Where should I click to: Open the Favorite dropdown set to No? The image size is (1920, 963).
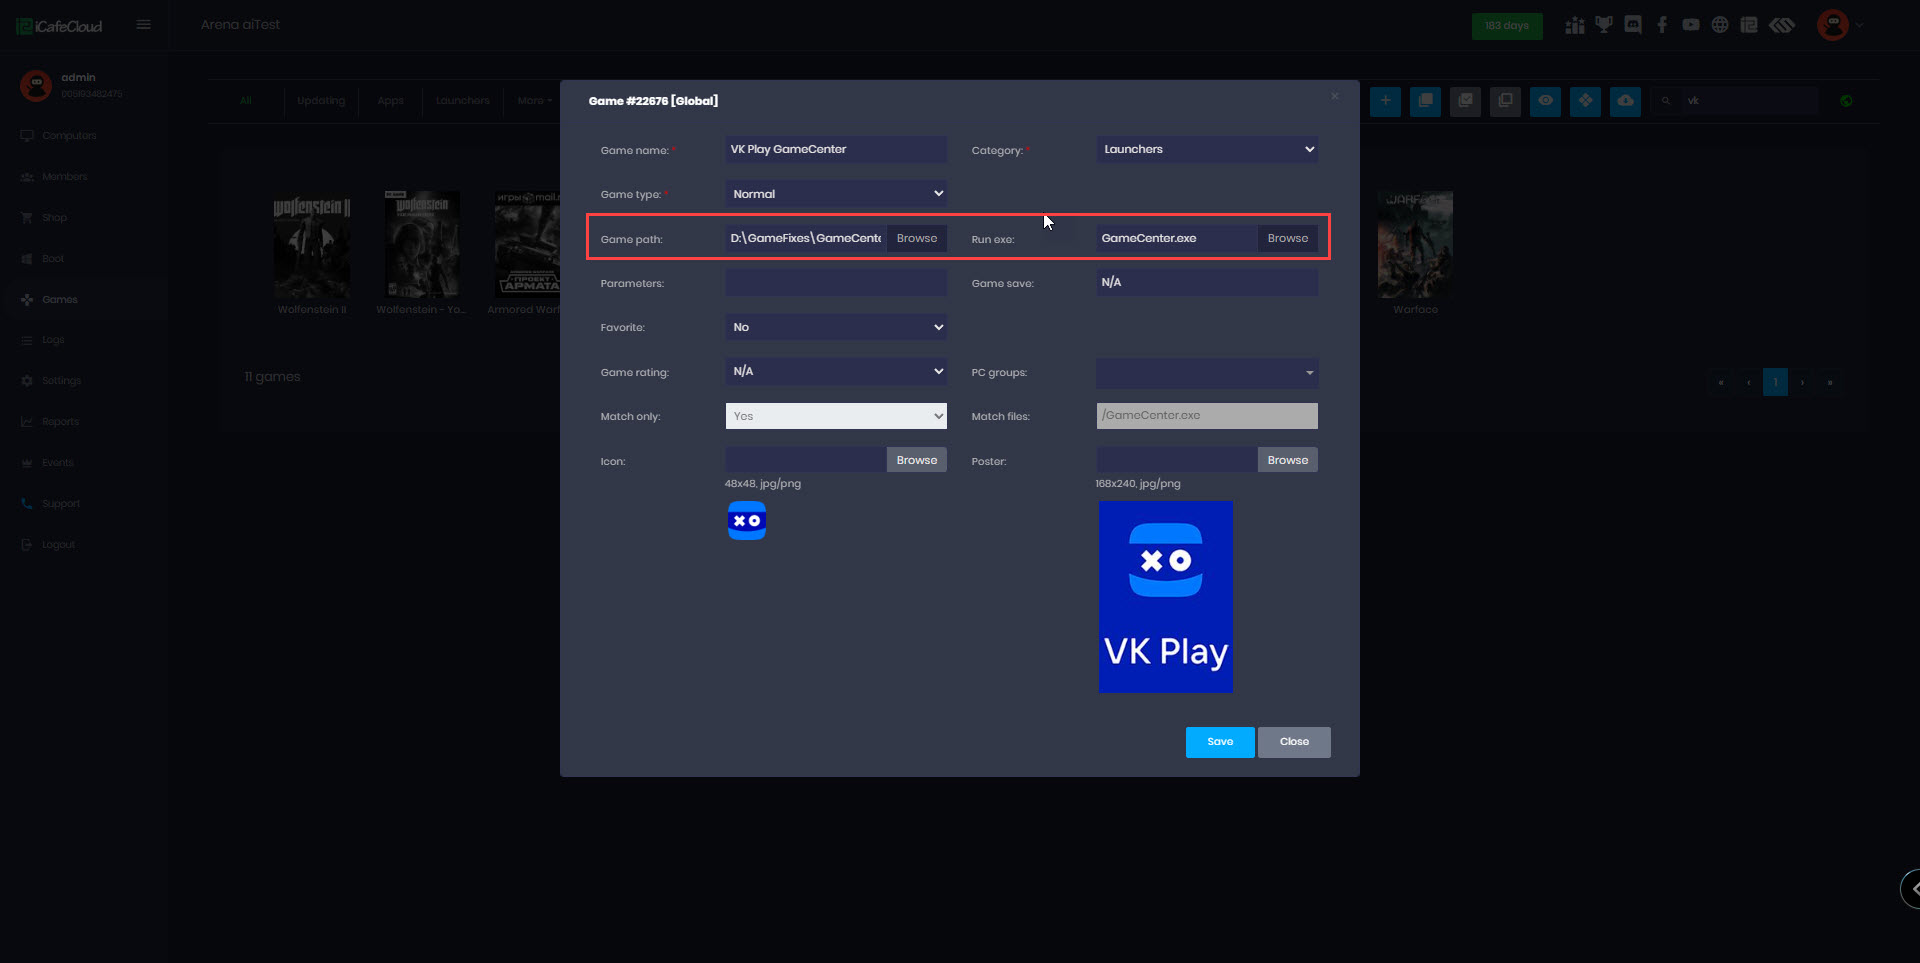pyautogui.click(x=836, y=327)
